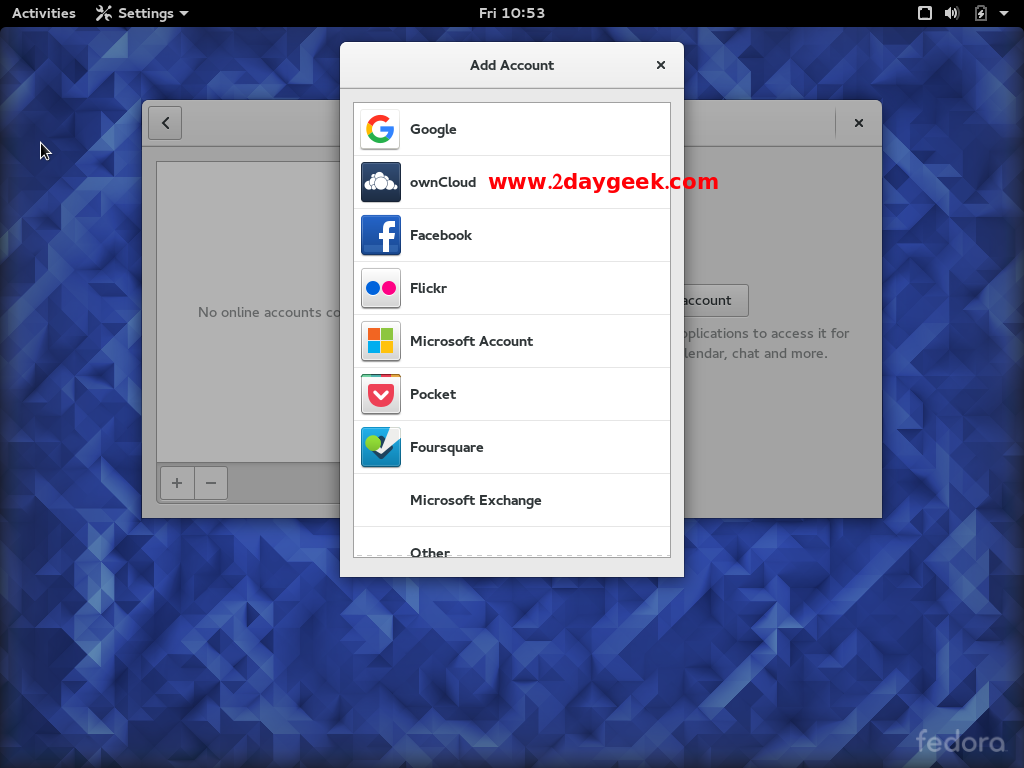Close the Add Account dialog
The width and height of the screenshot is (1024, 768).
point(661,65)
